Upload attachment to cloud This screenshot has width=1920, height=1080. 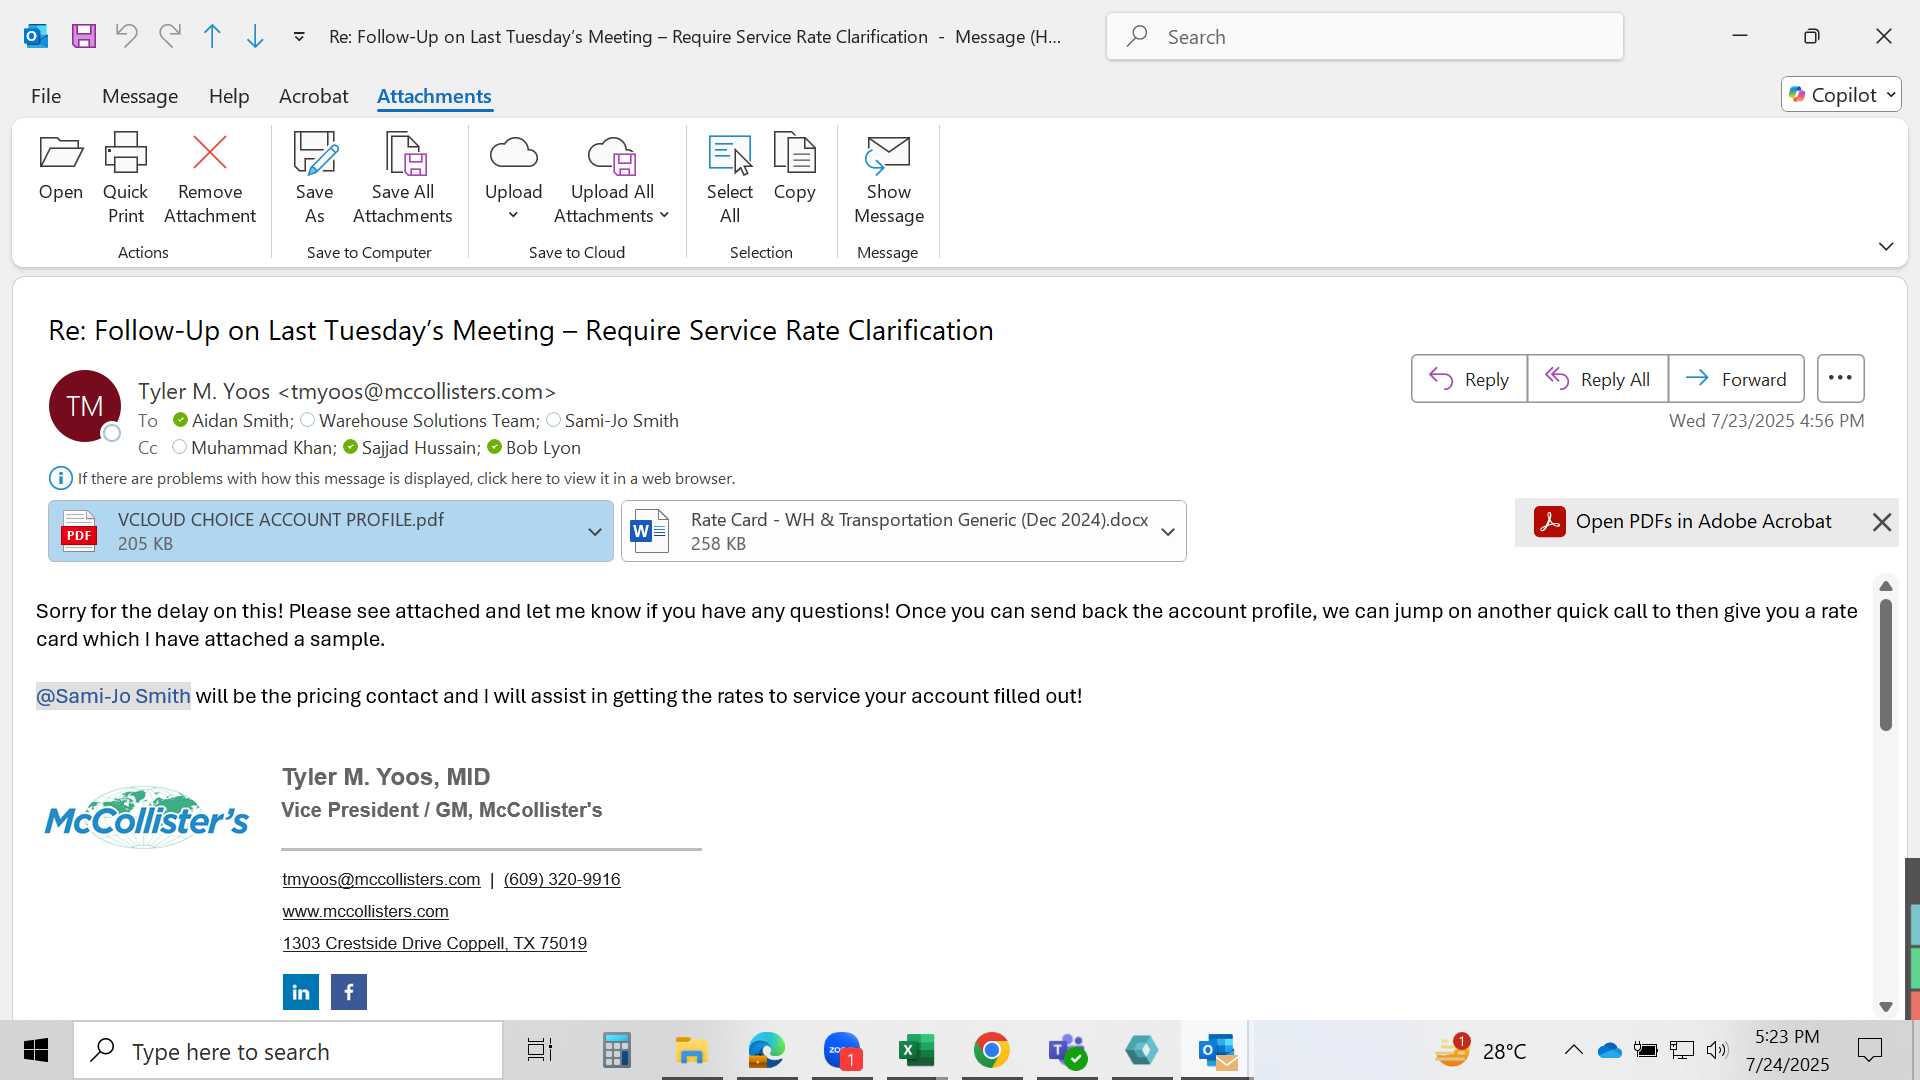coord(514,179)
